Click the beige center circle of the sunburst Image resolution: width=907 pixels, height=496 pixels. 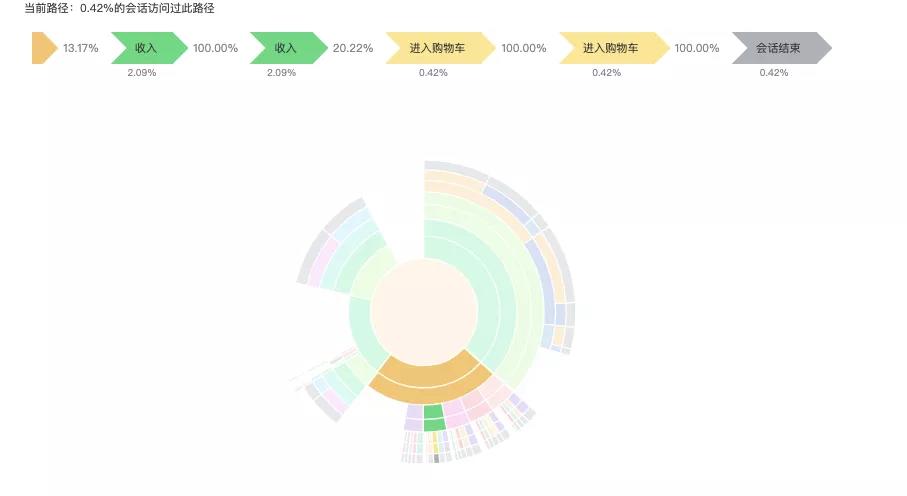tap(424, 313)
